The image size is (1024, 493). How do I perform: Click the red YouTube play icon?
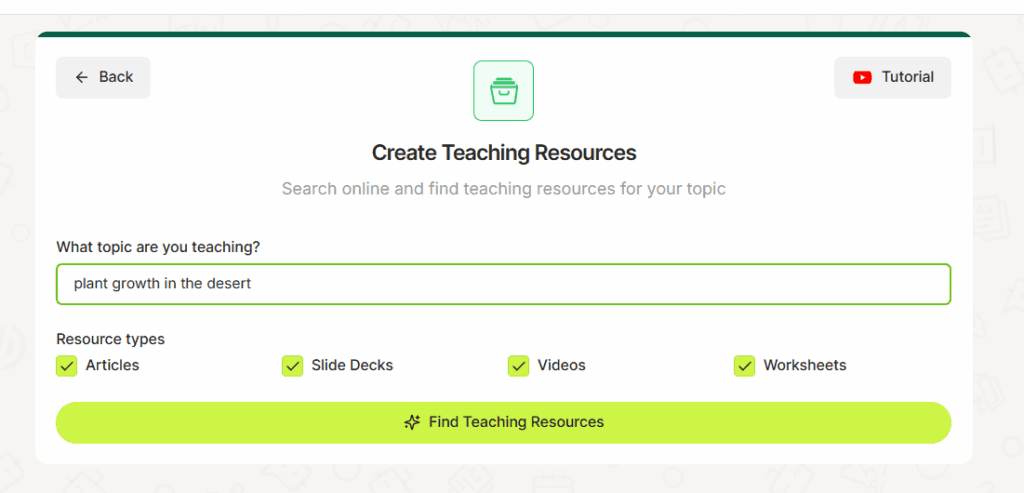click(x=862, y=77)
